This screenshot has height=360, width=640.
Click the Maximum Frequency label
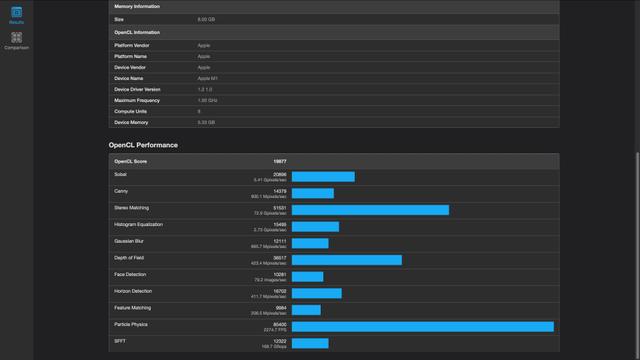(x=137, y=100)
